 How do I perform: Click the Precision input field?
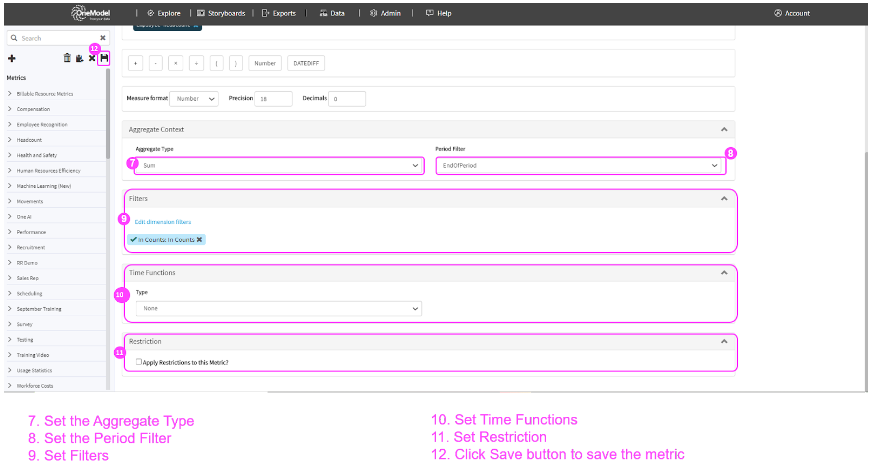click(273, 99)
